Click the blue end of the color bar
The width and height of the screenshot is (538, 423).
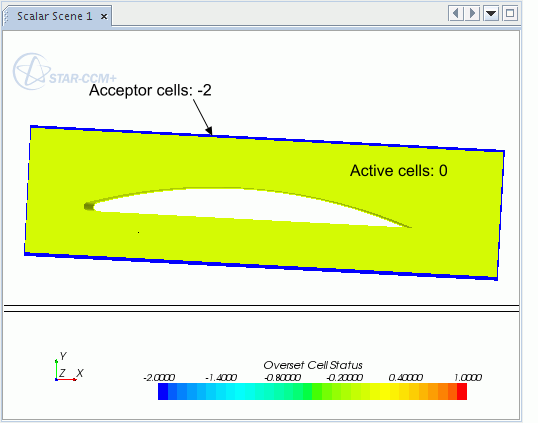coord(163,391)
